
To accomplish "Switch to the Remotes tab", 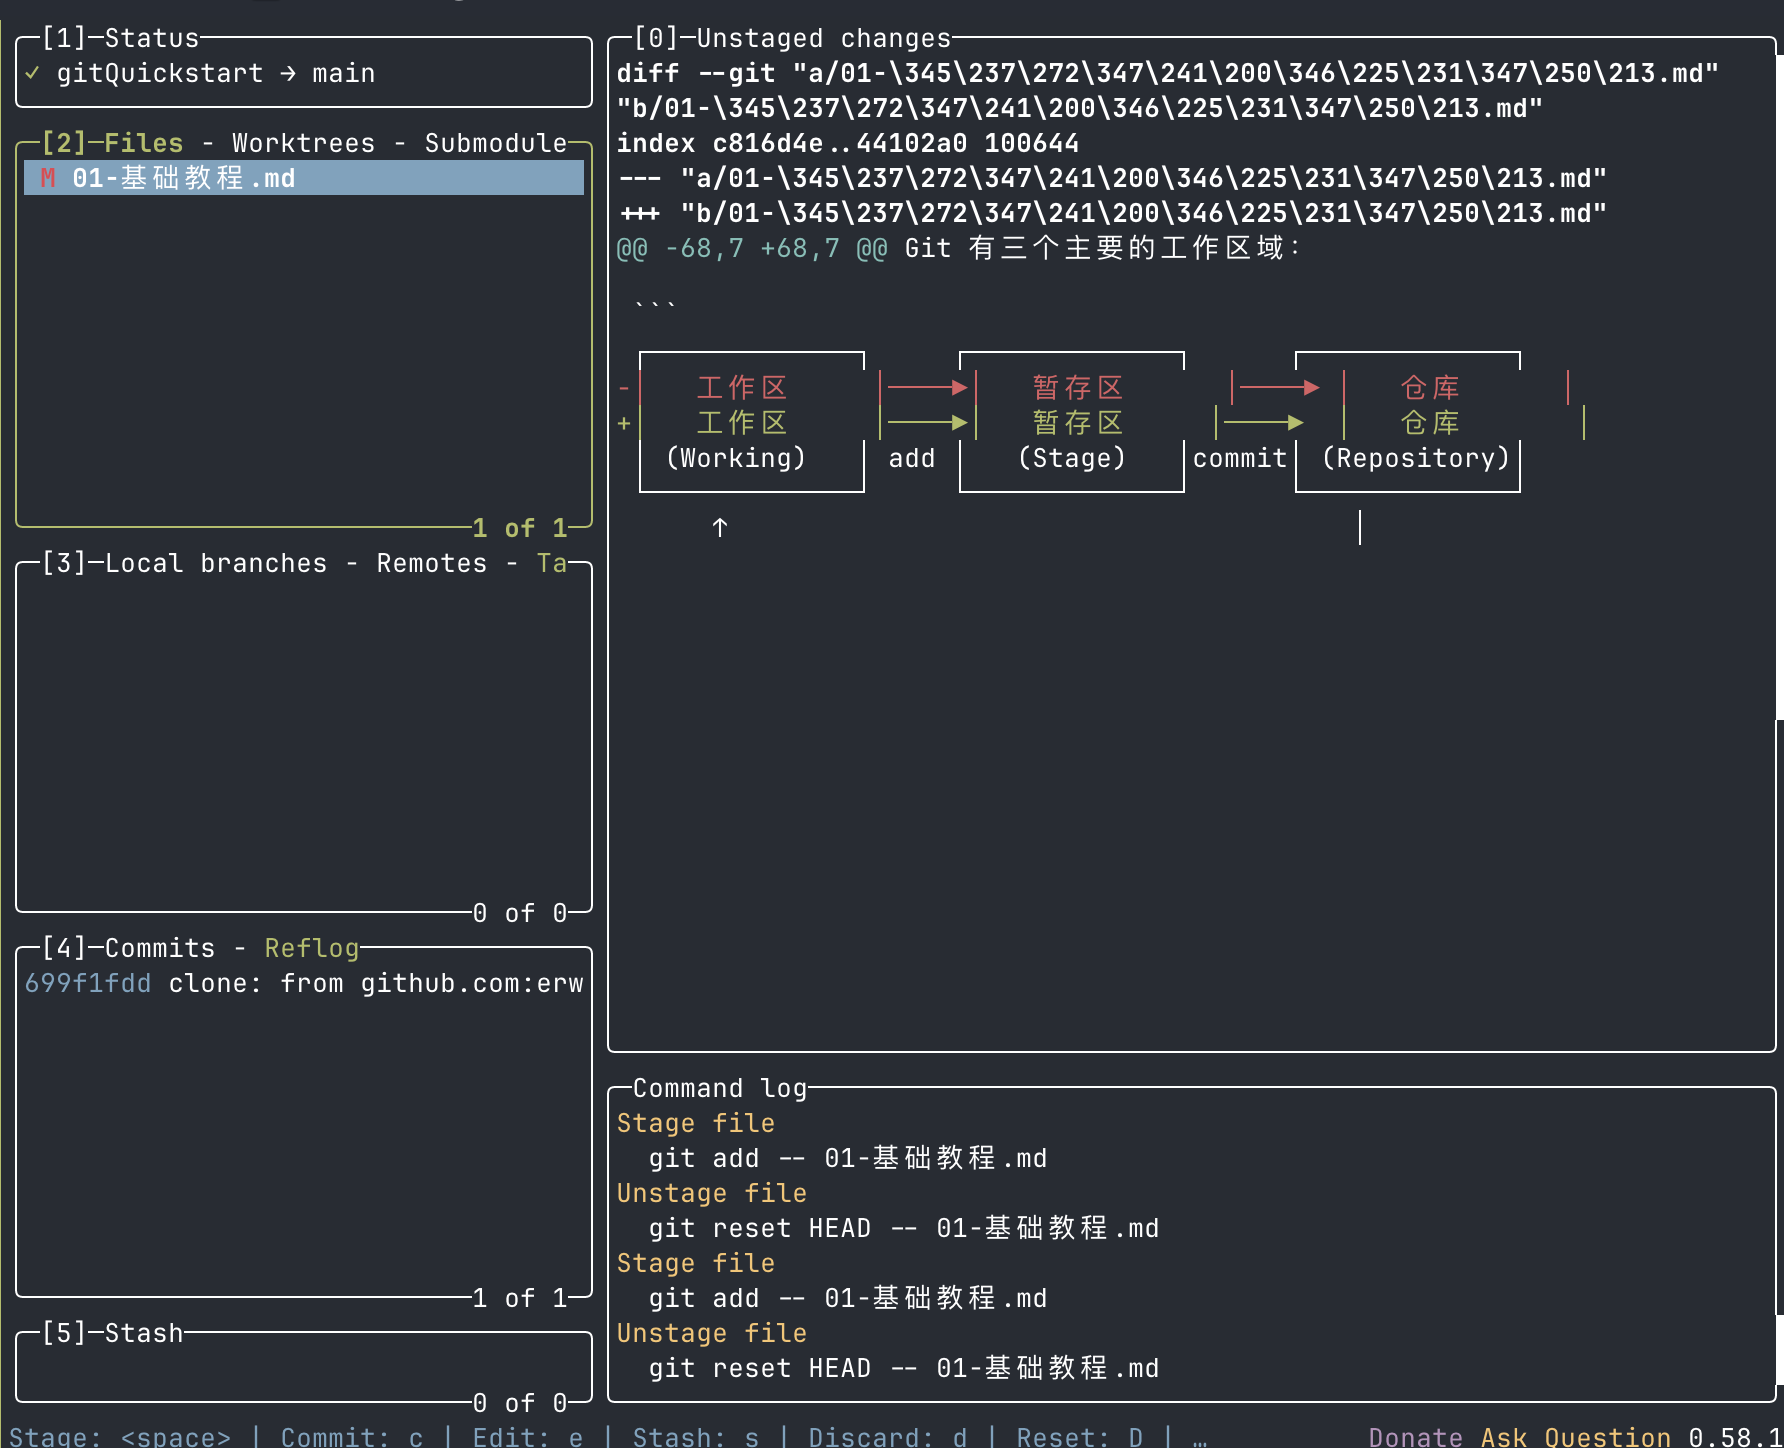I will (431, 563).
